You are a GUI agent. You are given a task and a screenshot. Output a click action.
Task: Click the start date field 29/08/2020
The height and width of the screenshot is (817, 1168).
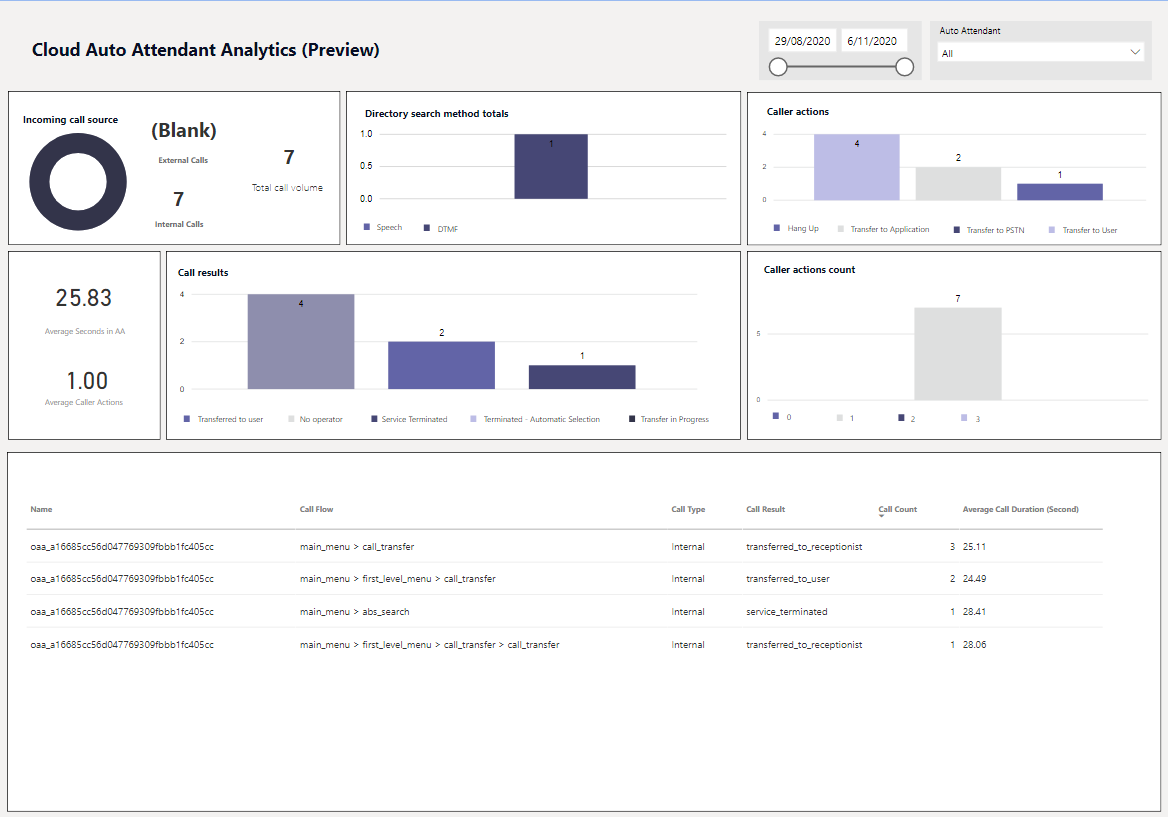pyautogui.click(x=802, y=41)
